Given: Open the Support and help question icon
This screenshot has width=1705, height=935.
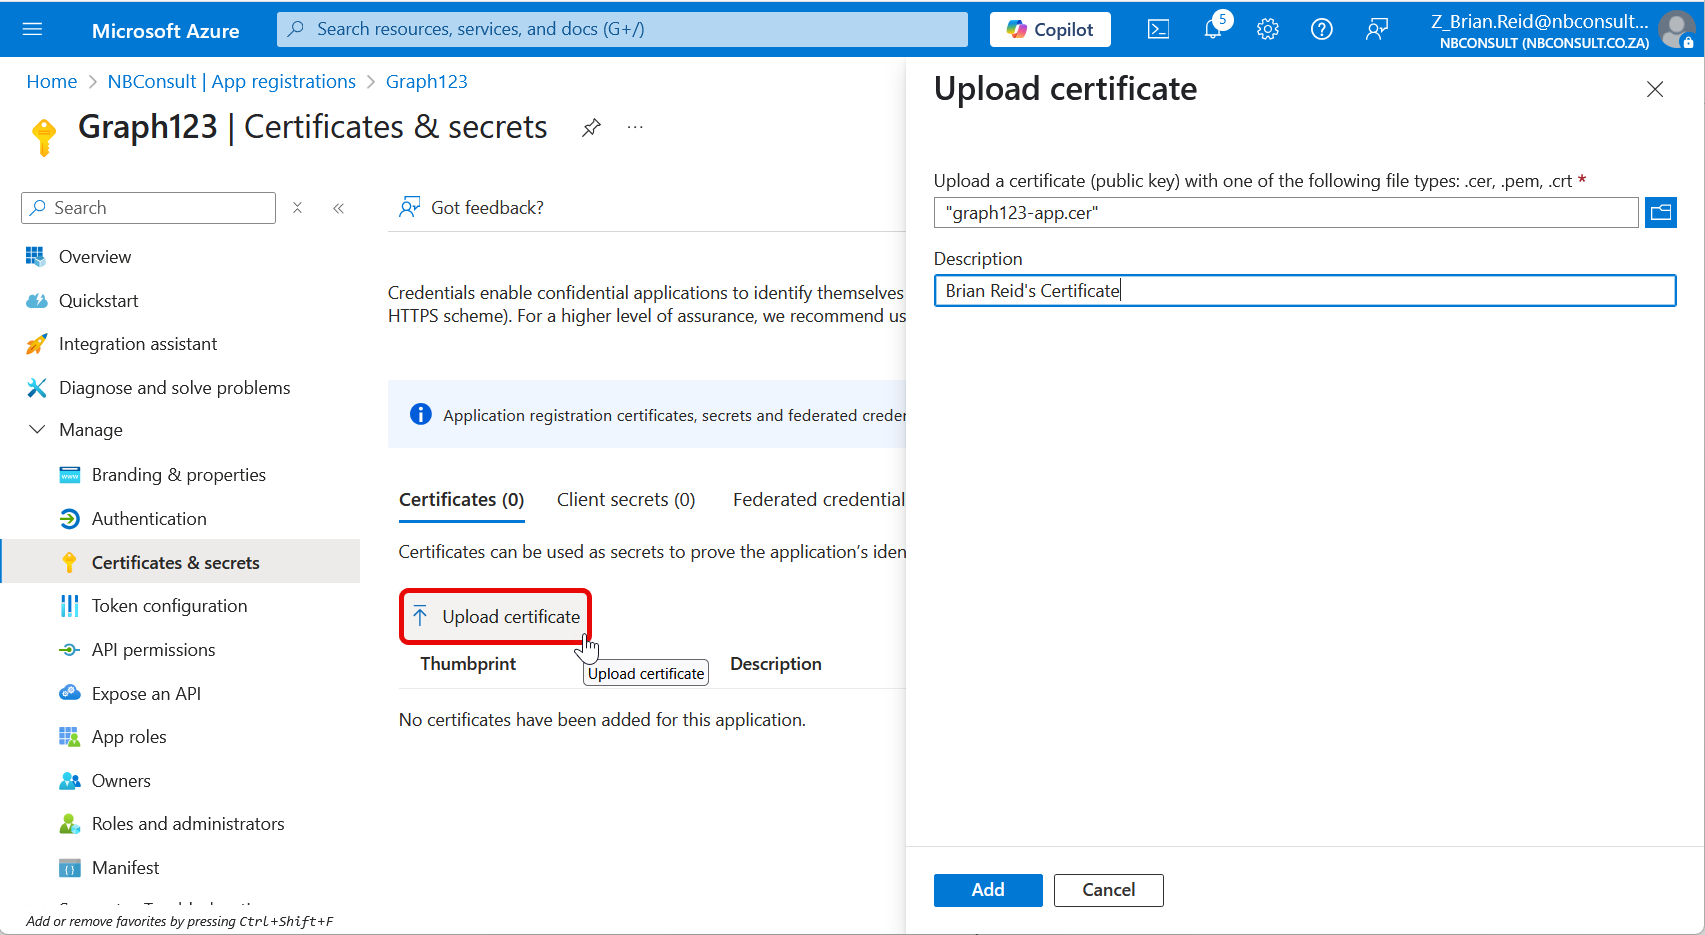Looking at the screenshot, I should (1322, 29).
